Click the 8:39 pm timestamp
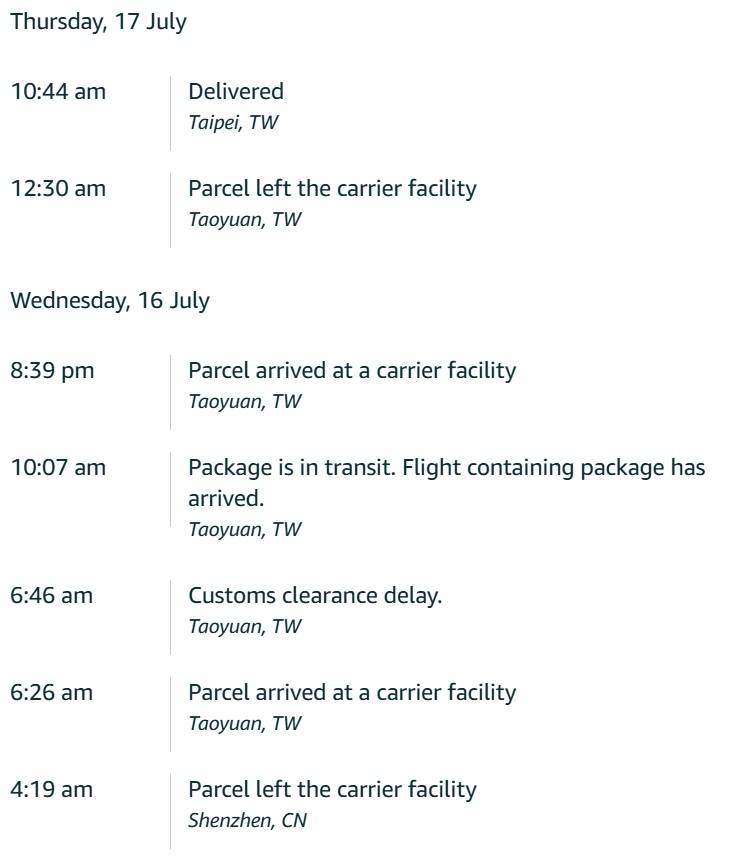Image resolution: width=730 pixels, height=867 pixels. pyautogui.click(x=52, y=371)
